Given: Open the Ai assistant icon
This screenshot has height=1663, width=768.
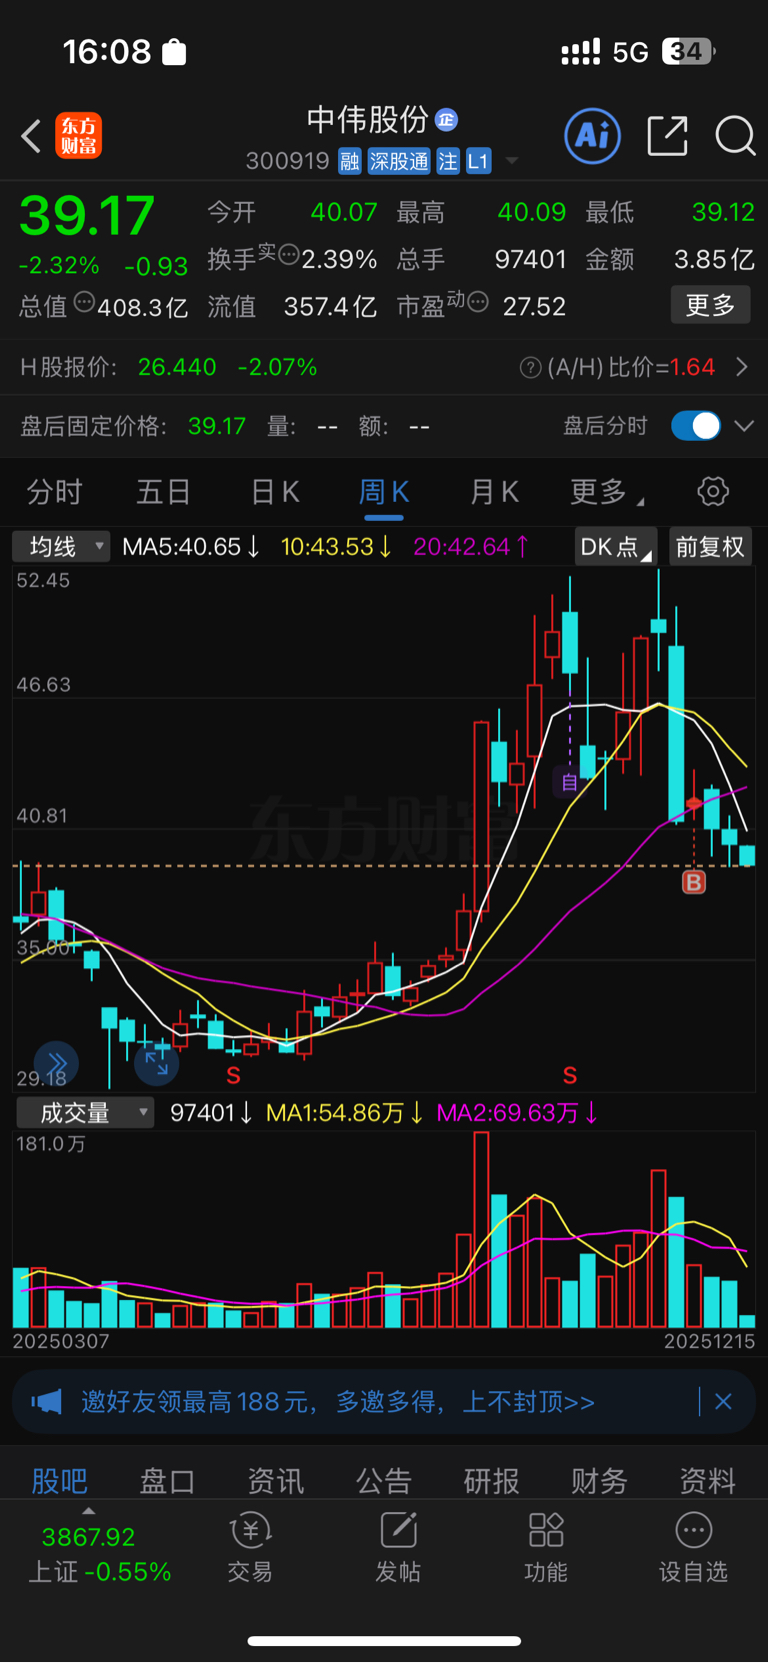Looking at the screenshot, I should pos(592,136).
